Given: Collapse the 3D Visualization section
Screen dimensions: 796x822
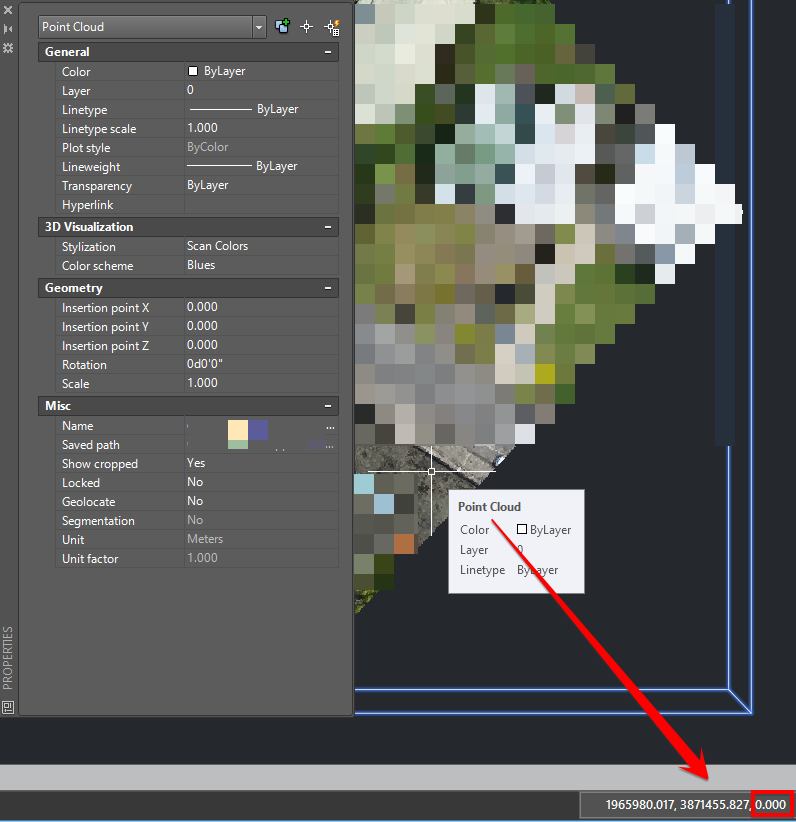Looking at the screenshot, I should pyautogui.click(x=328, y=227).
